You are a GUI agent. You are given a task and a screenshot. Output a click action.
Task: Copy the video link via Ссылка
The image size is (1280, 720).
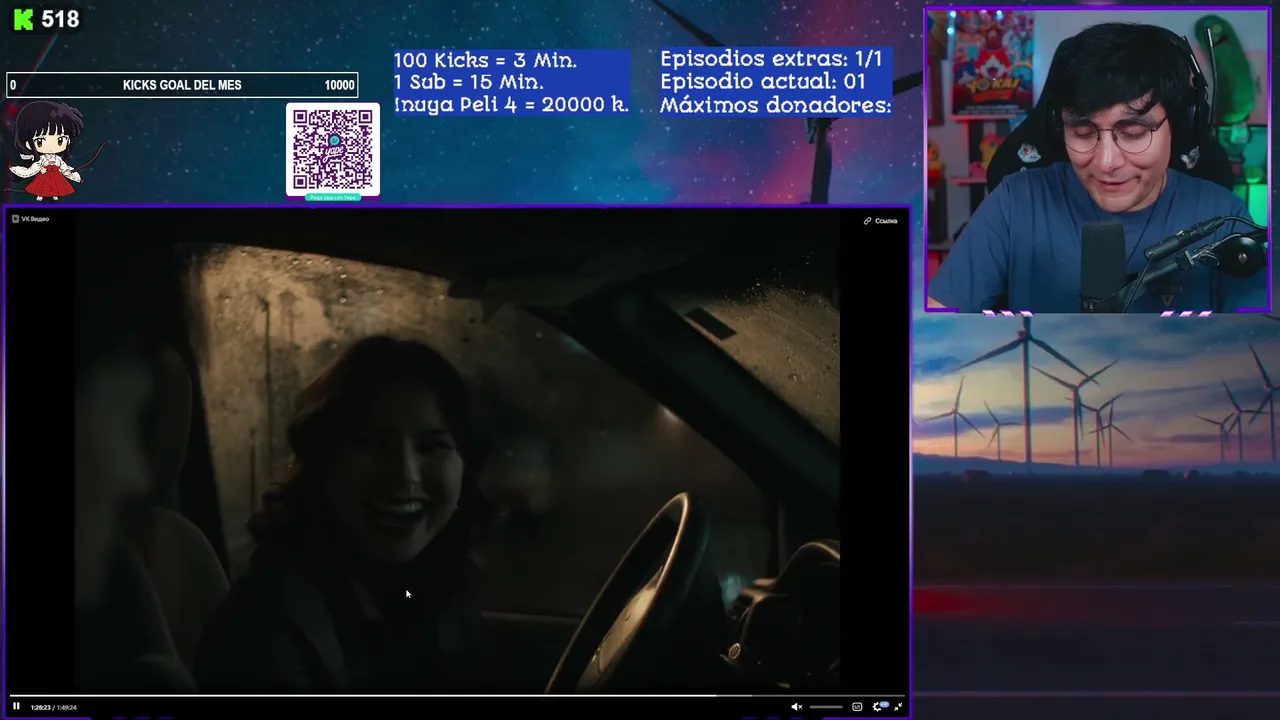[881, 221]
